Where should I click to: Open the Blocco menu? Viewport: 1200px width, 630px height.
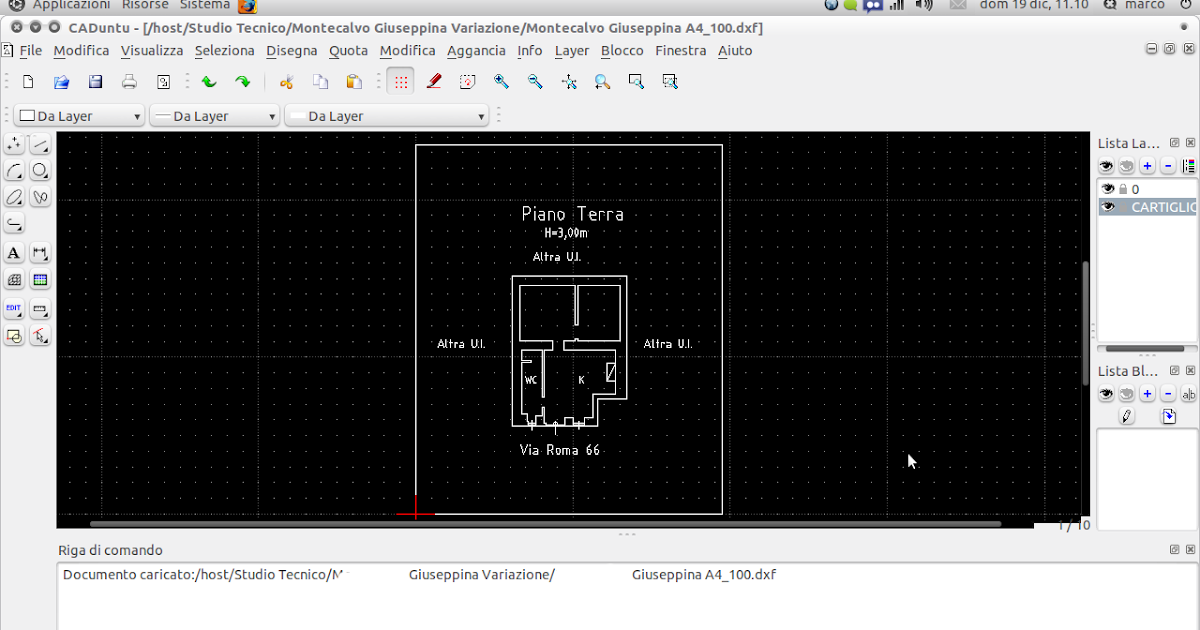pos(622,50)
